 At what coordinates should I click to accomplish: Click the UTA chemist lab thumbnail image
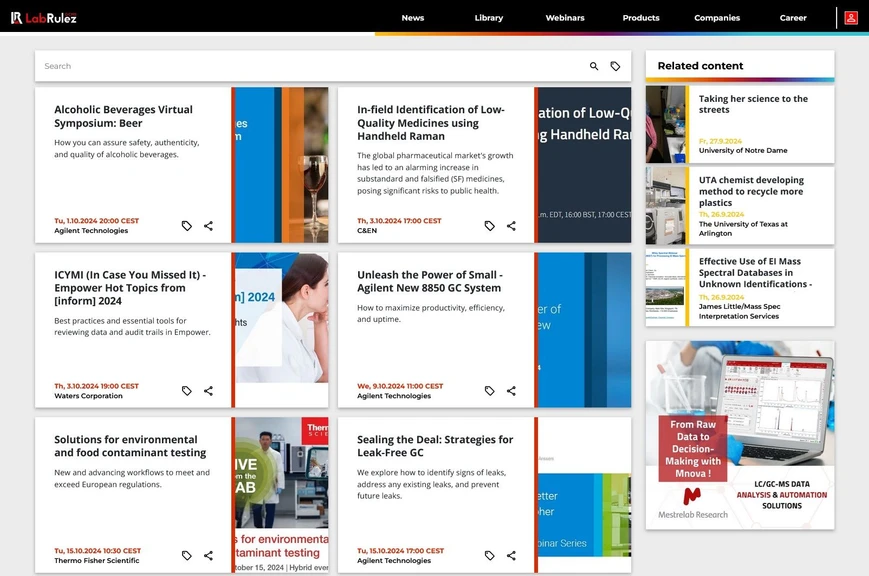(666, 206)
